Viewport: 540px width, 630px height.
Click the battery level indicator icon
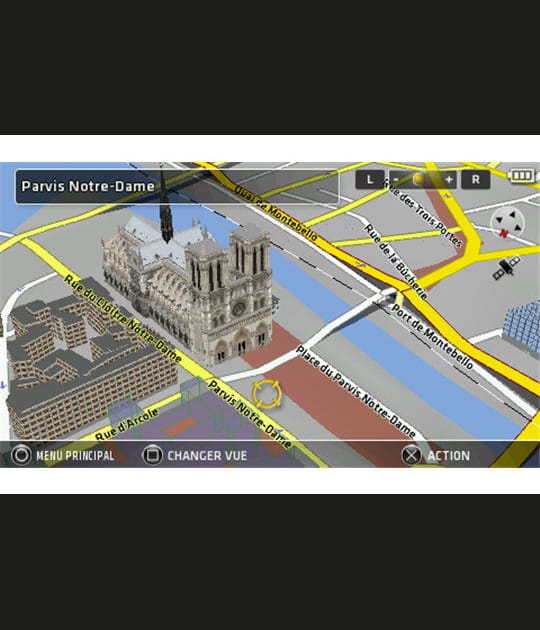point(523,176)
